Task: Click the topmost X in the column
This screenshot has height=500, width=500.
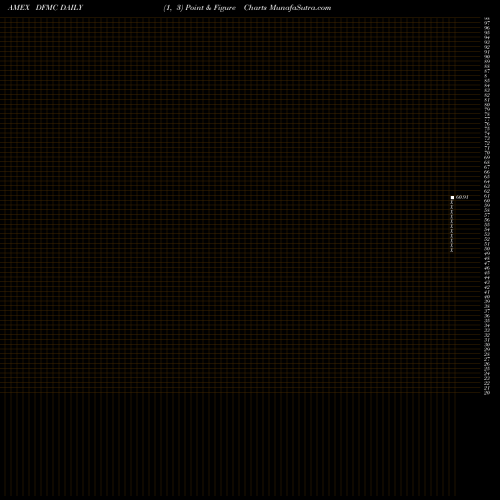Action: coord(452,202)
